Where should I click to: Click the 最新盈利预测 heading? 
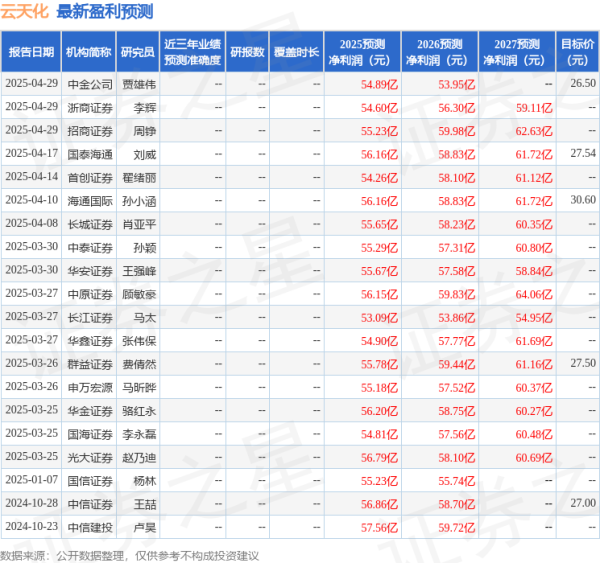104,13
